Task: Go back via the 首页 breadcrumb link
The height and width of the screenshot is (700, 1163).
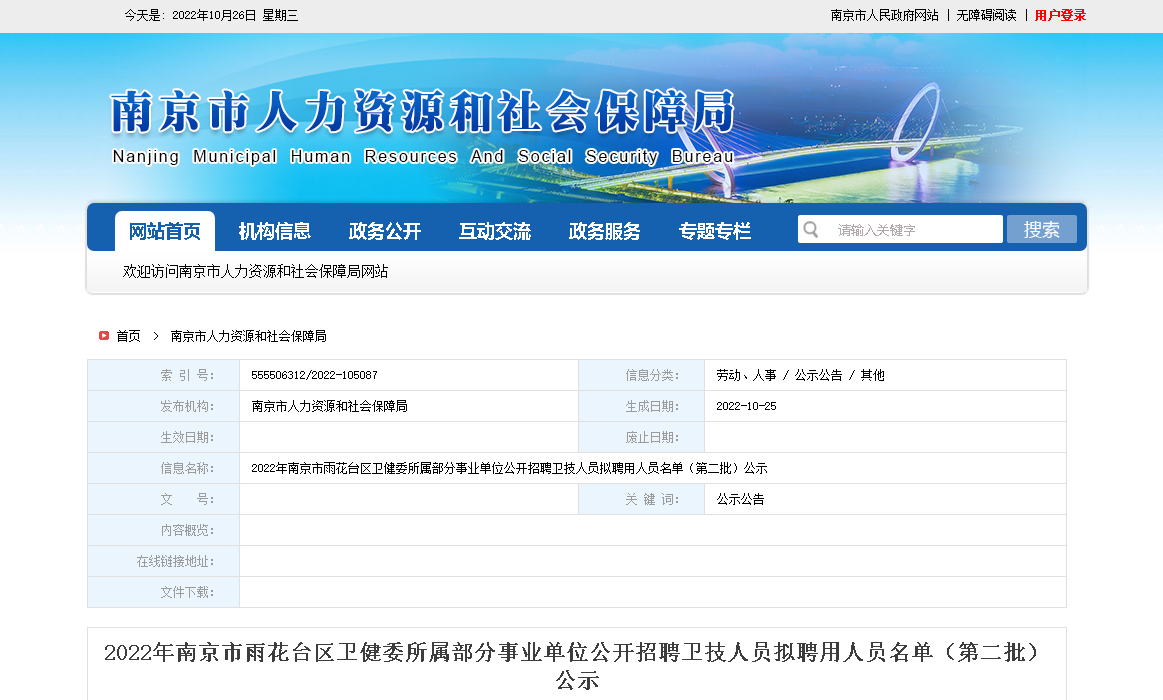Action: (x=128, y=336)
